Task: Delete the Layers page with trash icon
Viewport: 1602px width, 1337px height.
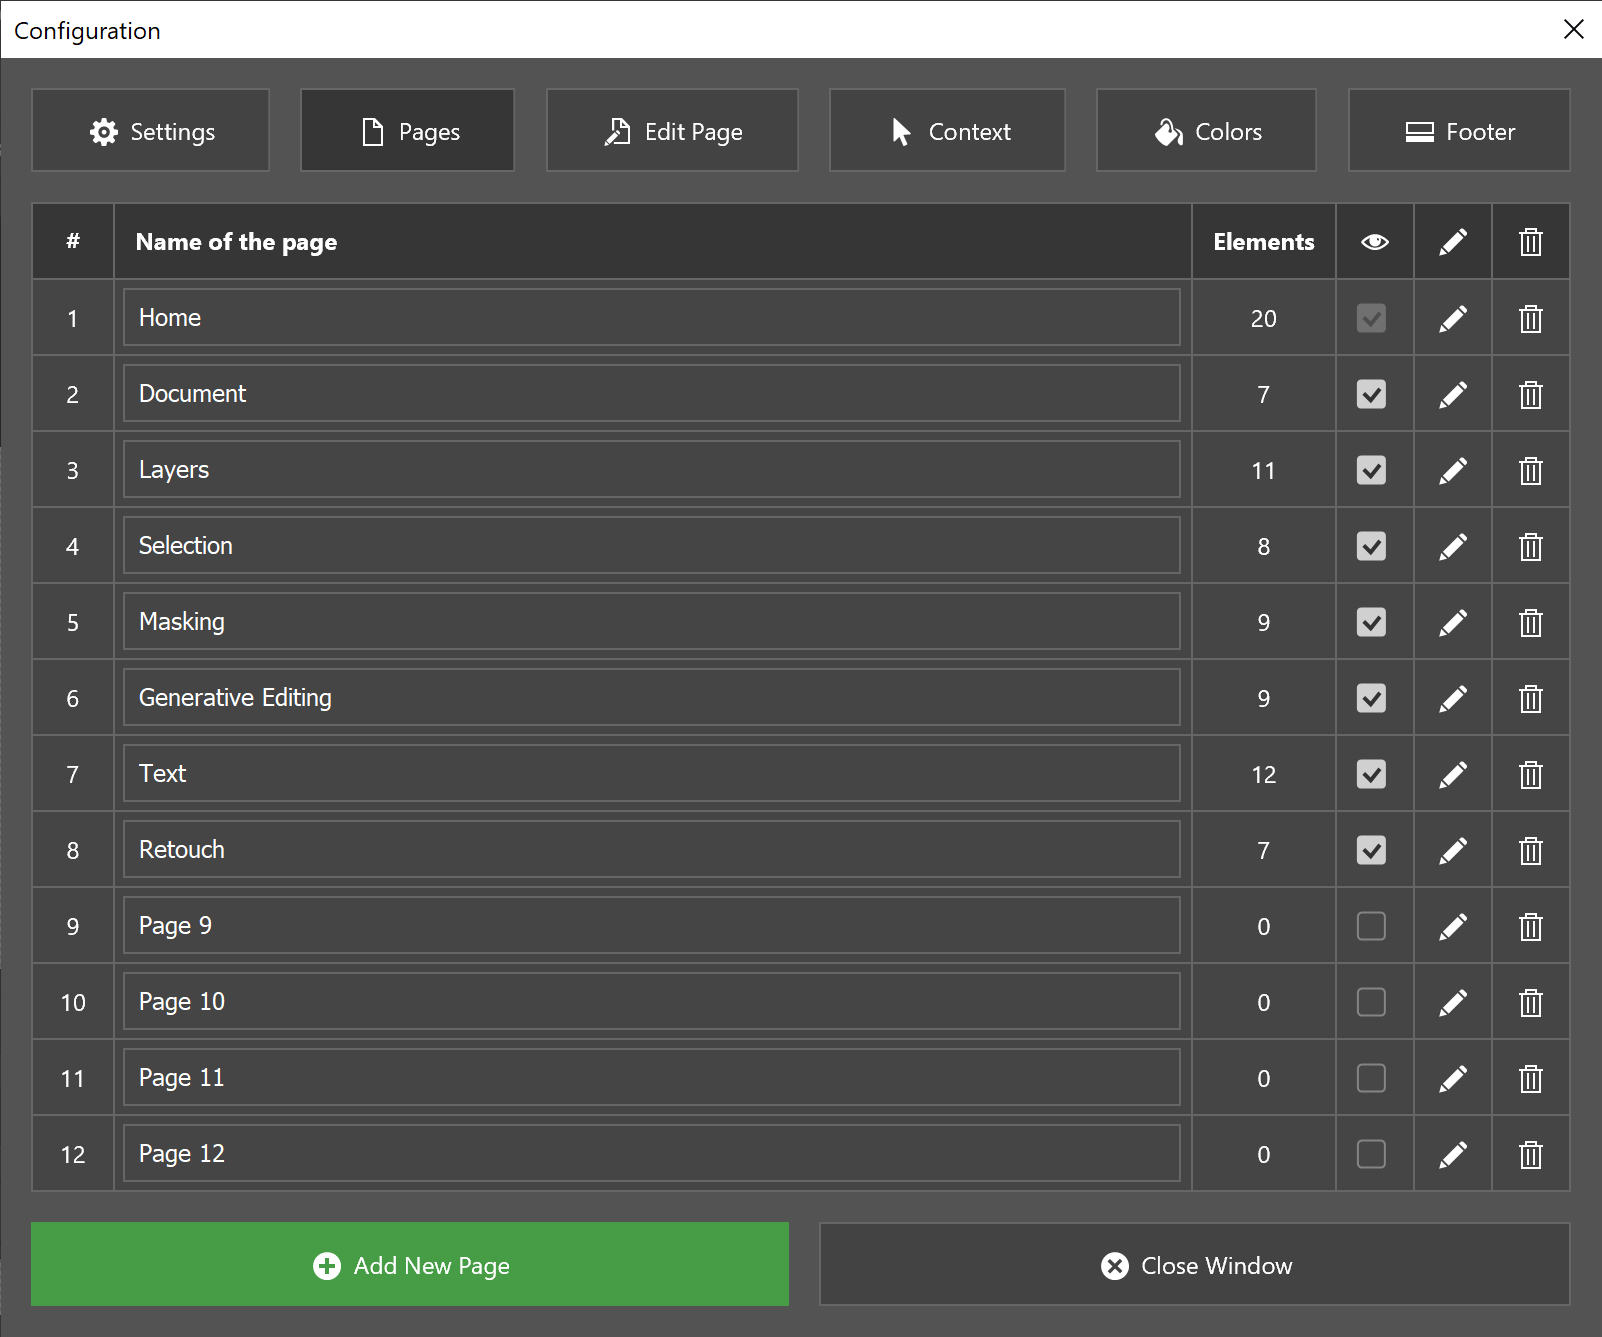Action: click(x=1531, y=471)
